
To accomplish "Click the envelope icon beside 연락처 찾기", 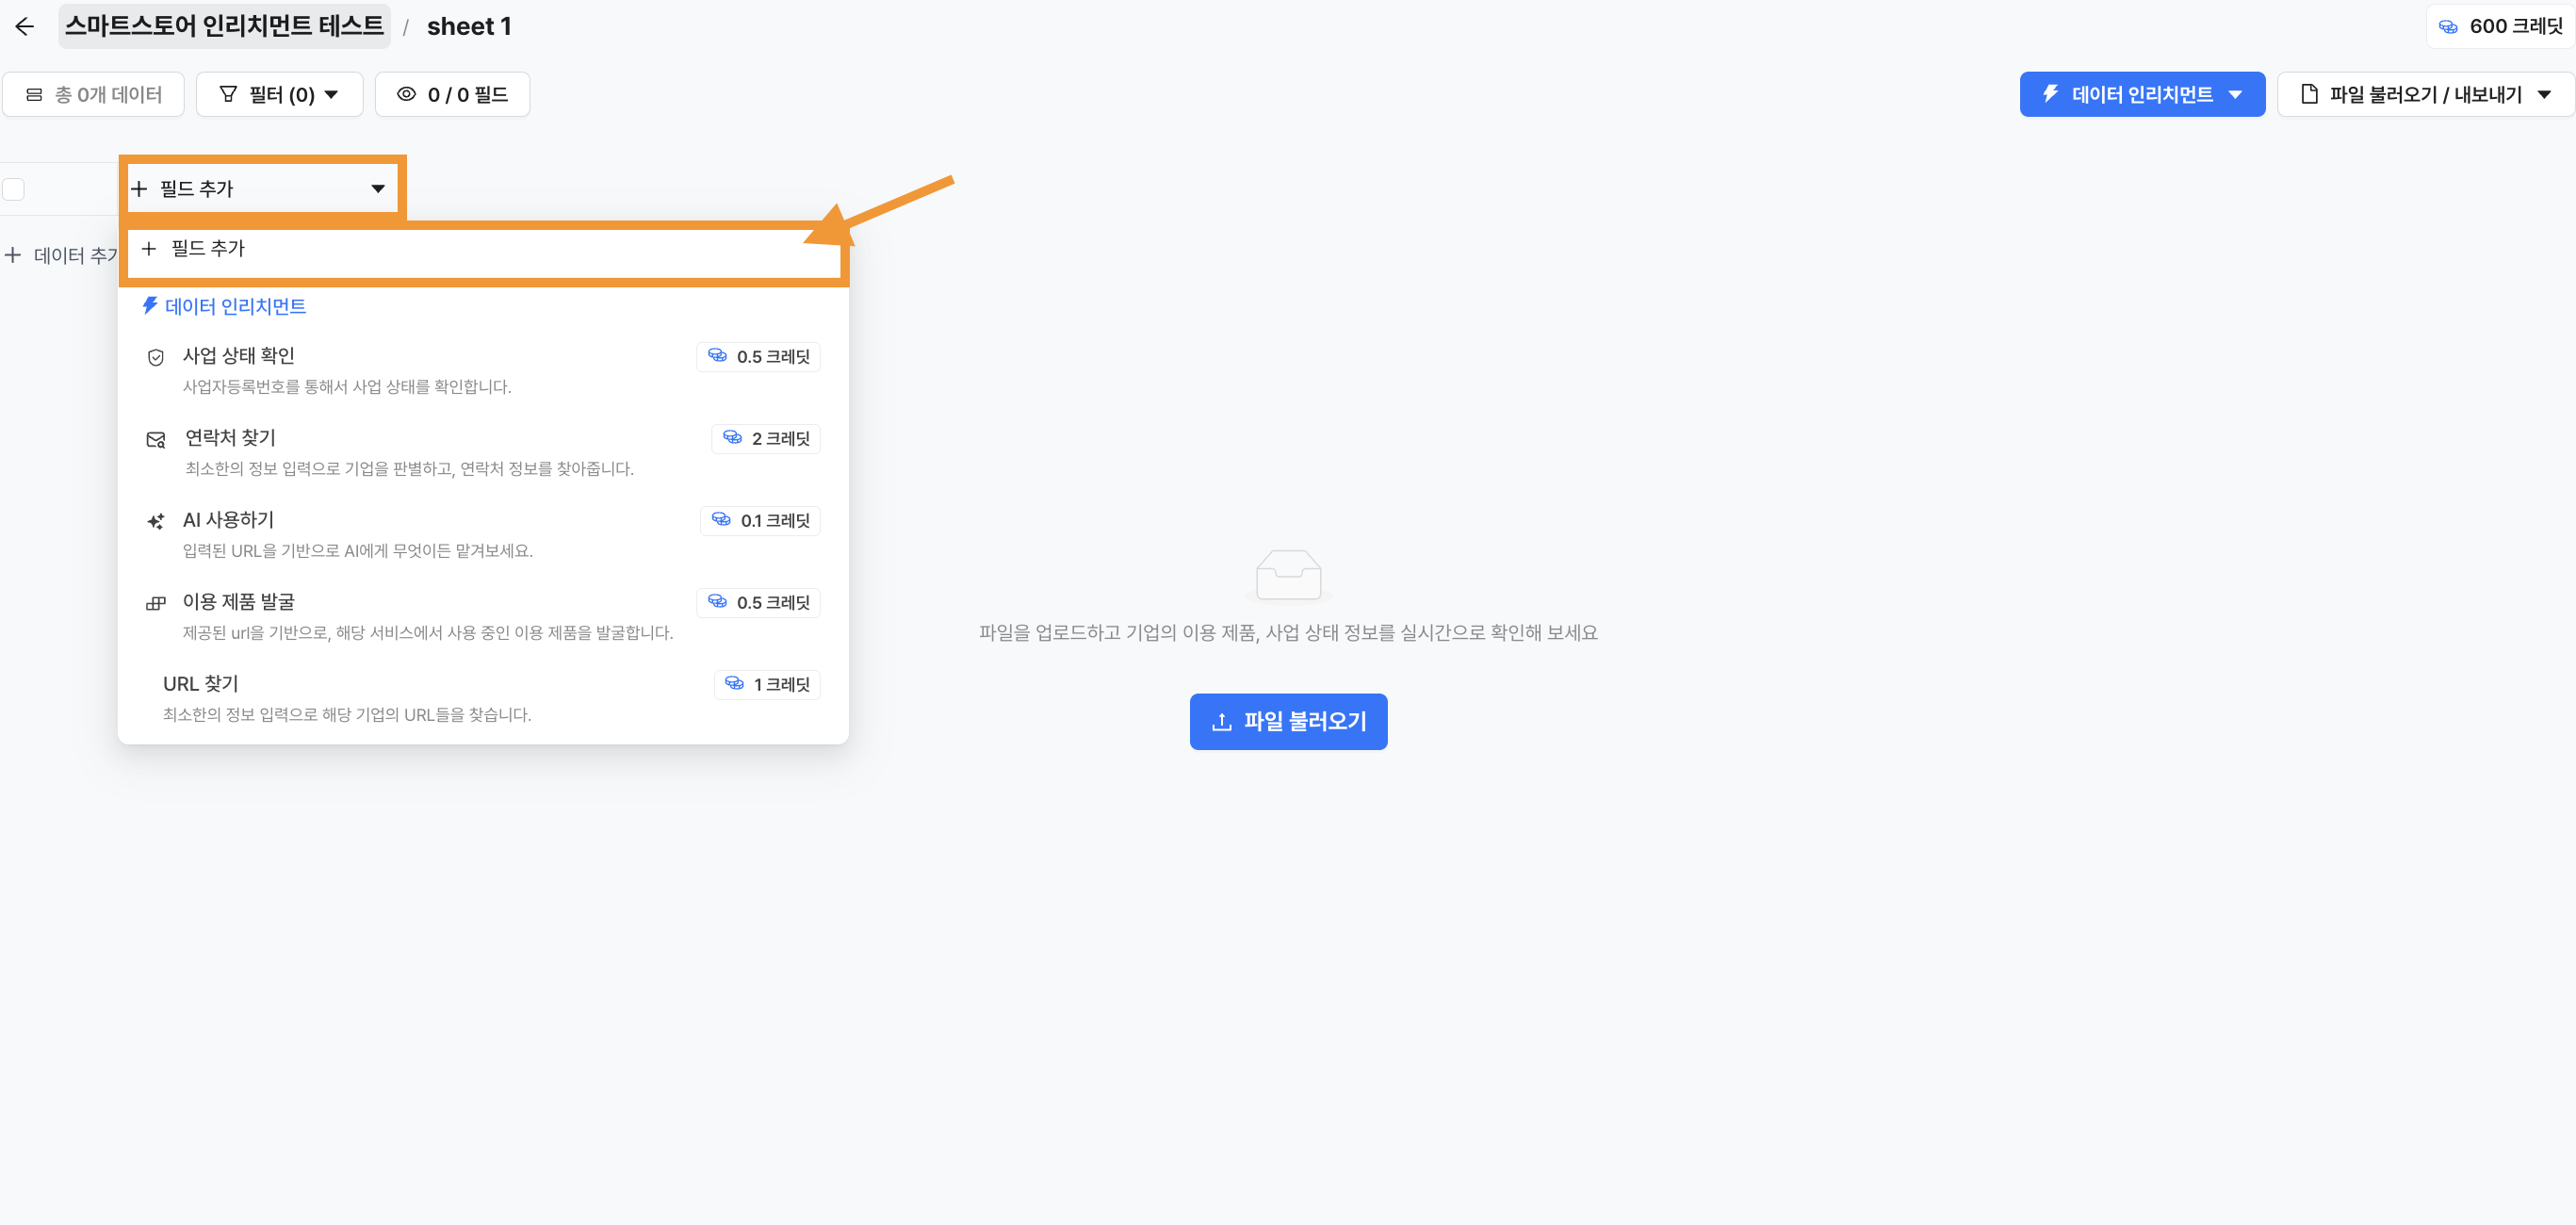I will pyautogui.click(x=155, y=439).
